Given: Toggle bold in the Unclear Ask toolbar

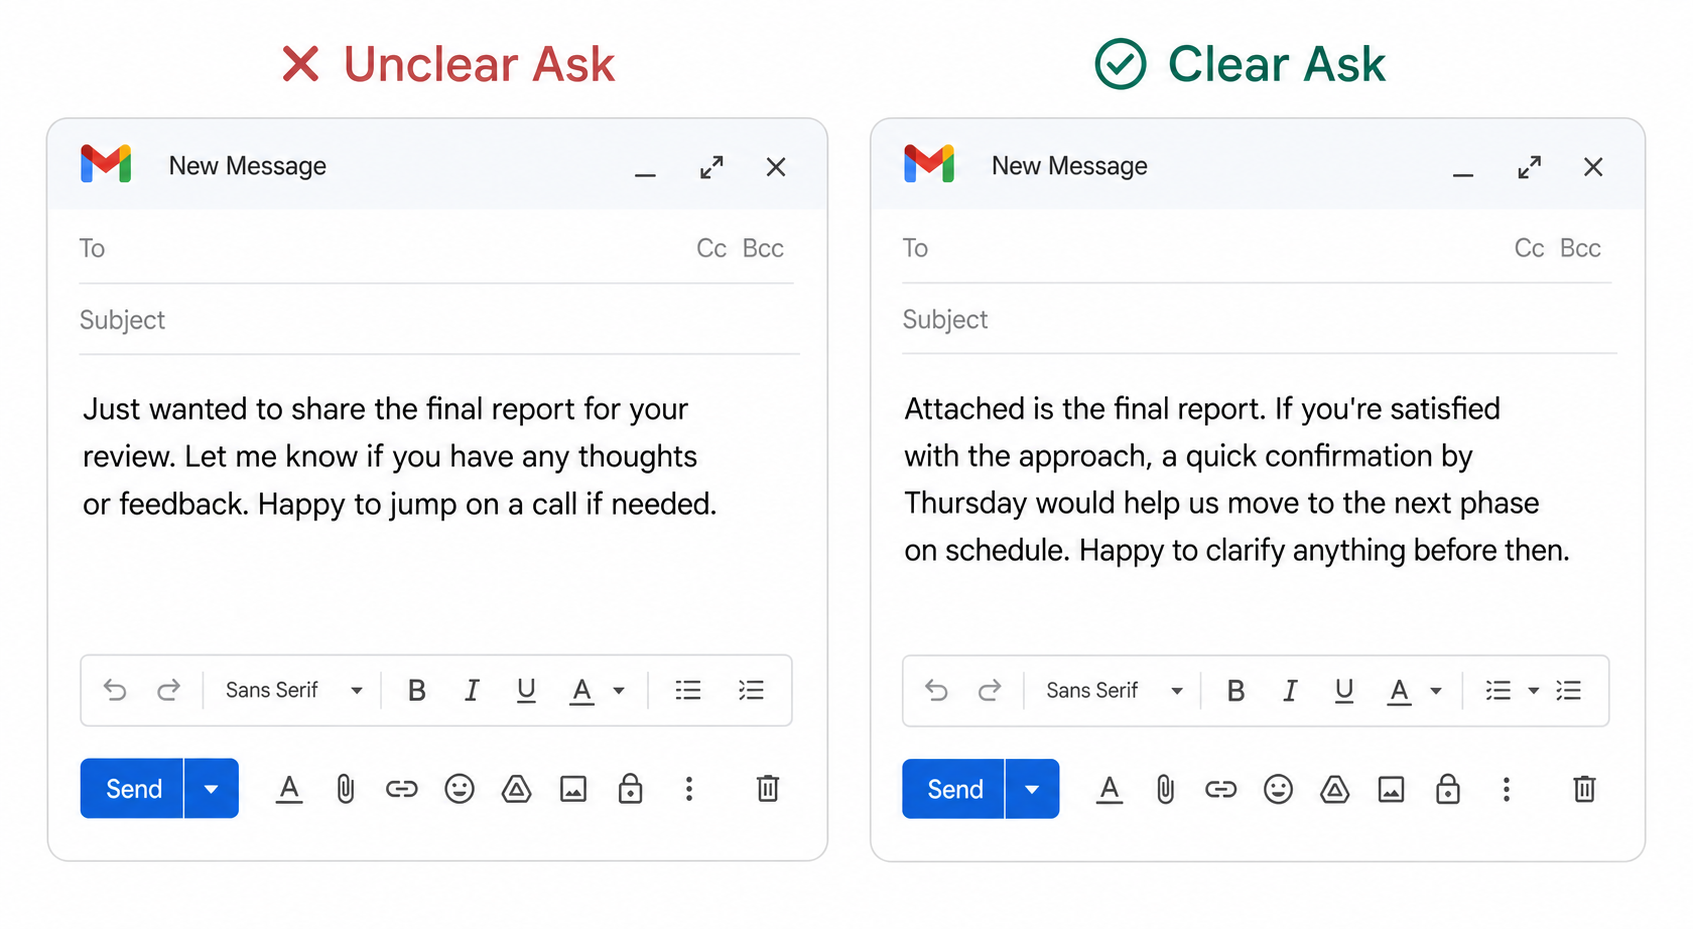Looking at the screenshot, I should pos(417,690).
